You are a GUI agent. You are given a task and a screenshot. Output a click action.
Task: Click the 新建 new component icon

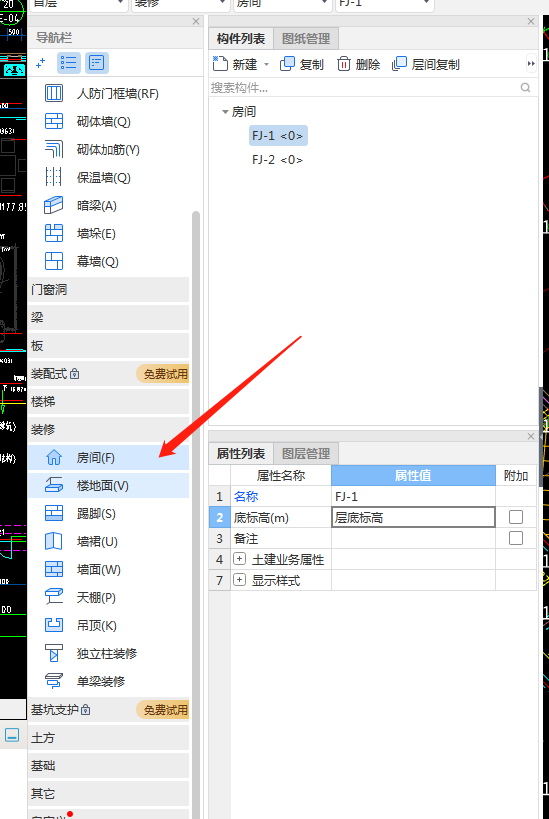pyautogui.click(x=220, y=64)
